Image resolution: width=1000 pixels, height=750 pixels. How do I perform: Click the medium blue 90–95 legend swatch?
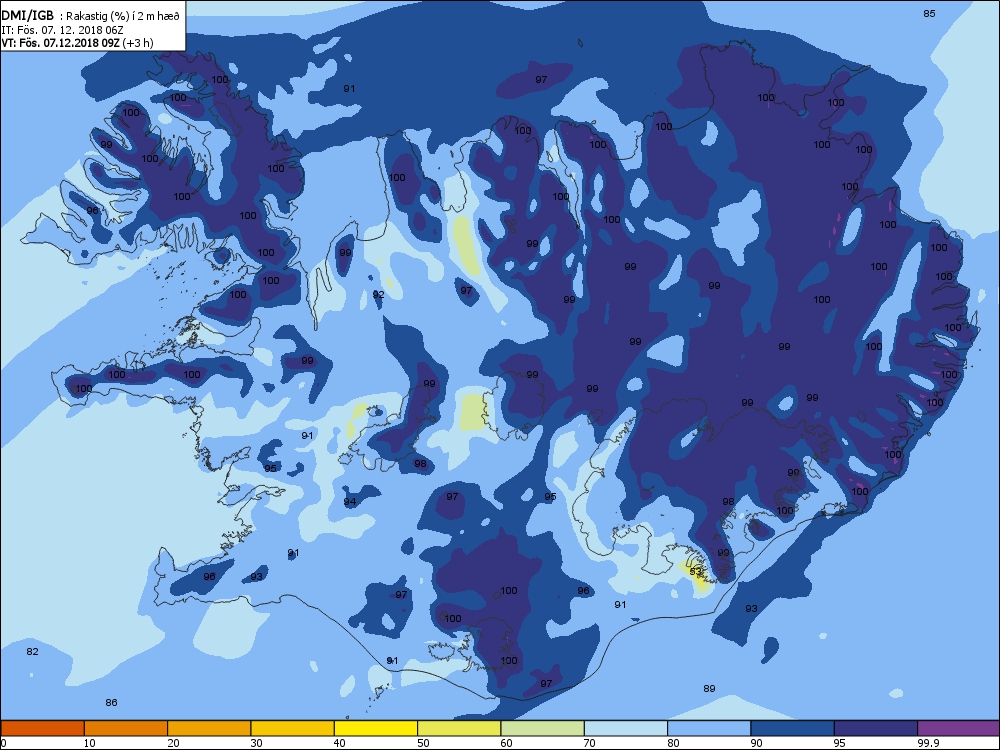tap(793, 728)
